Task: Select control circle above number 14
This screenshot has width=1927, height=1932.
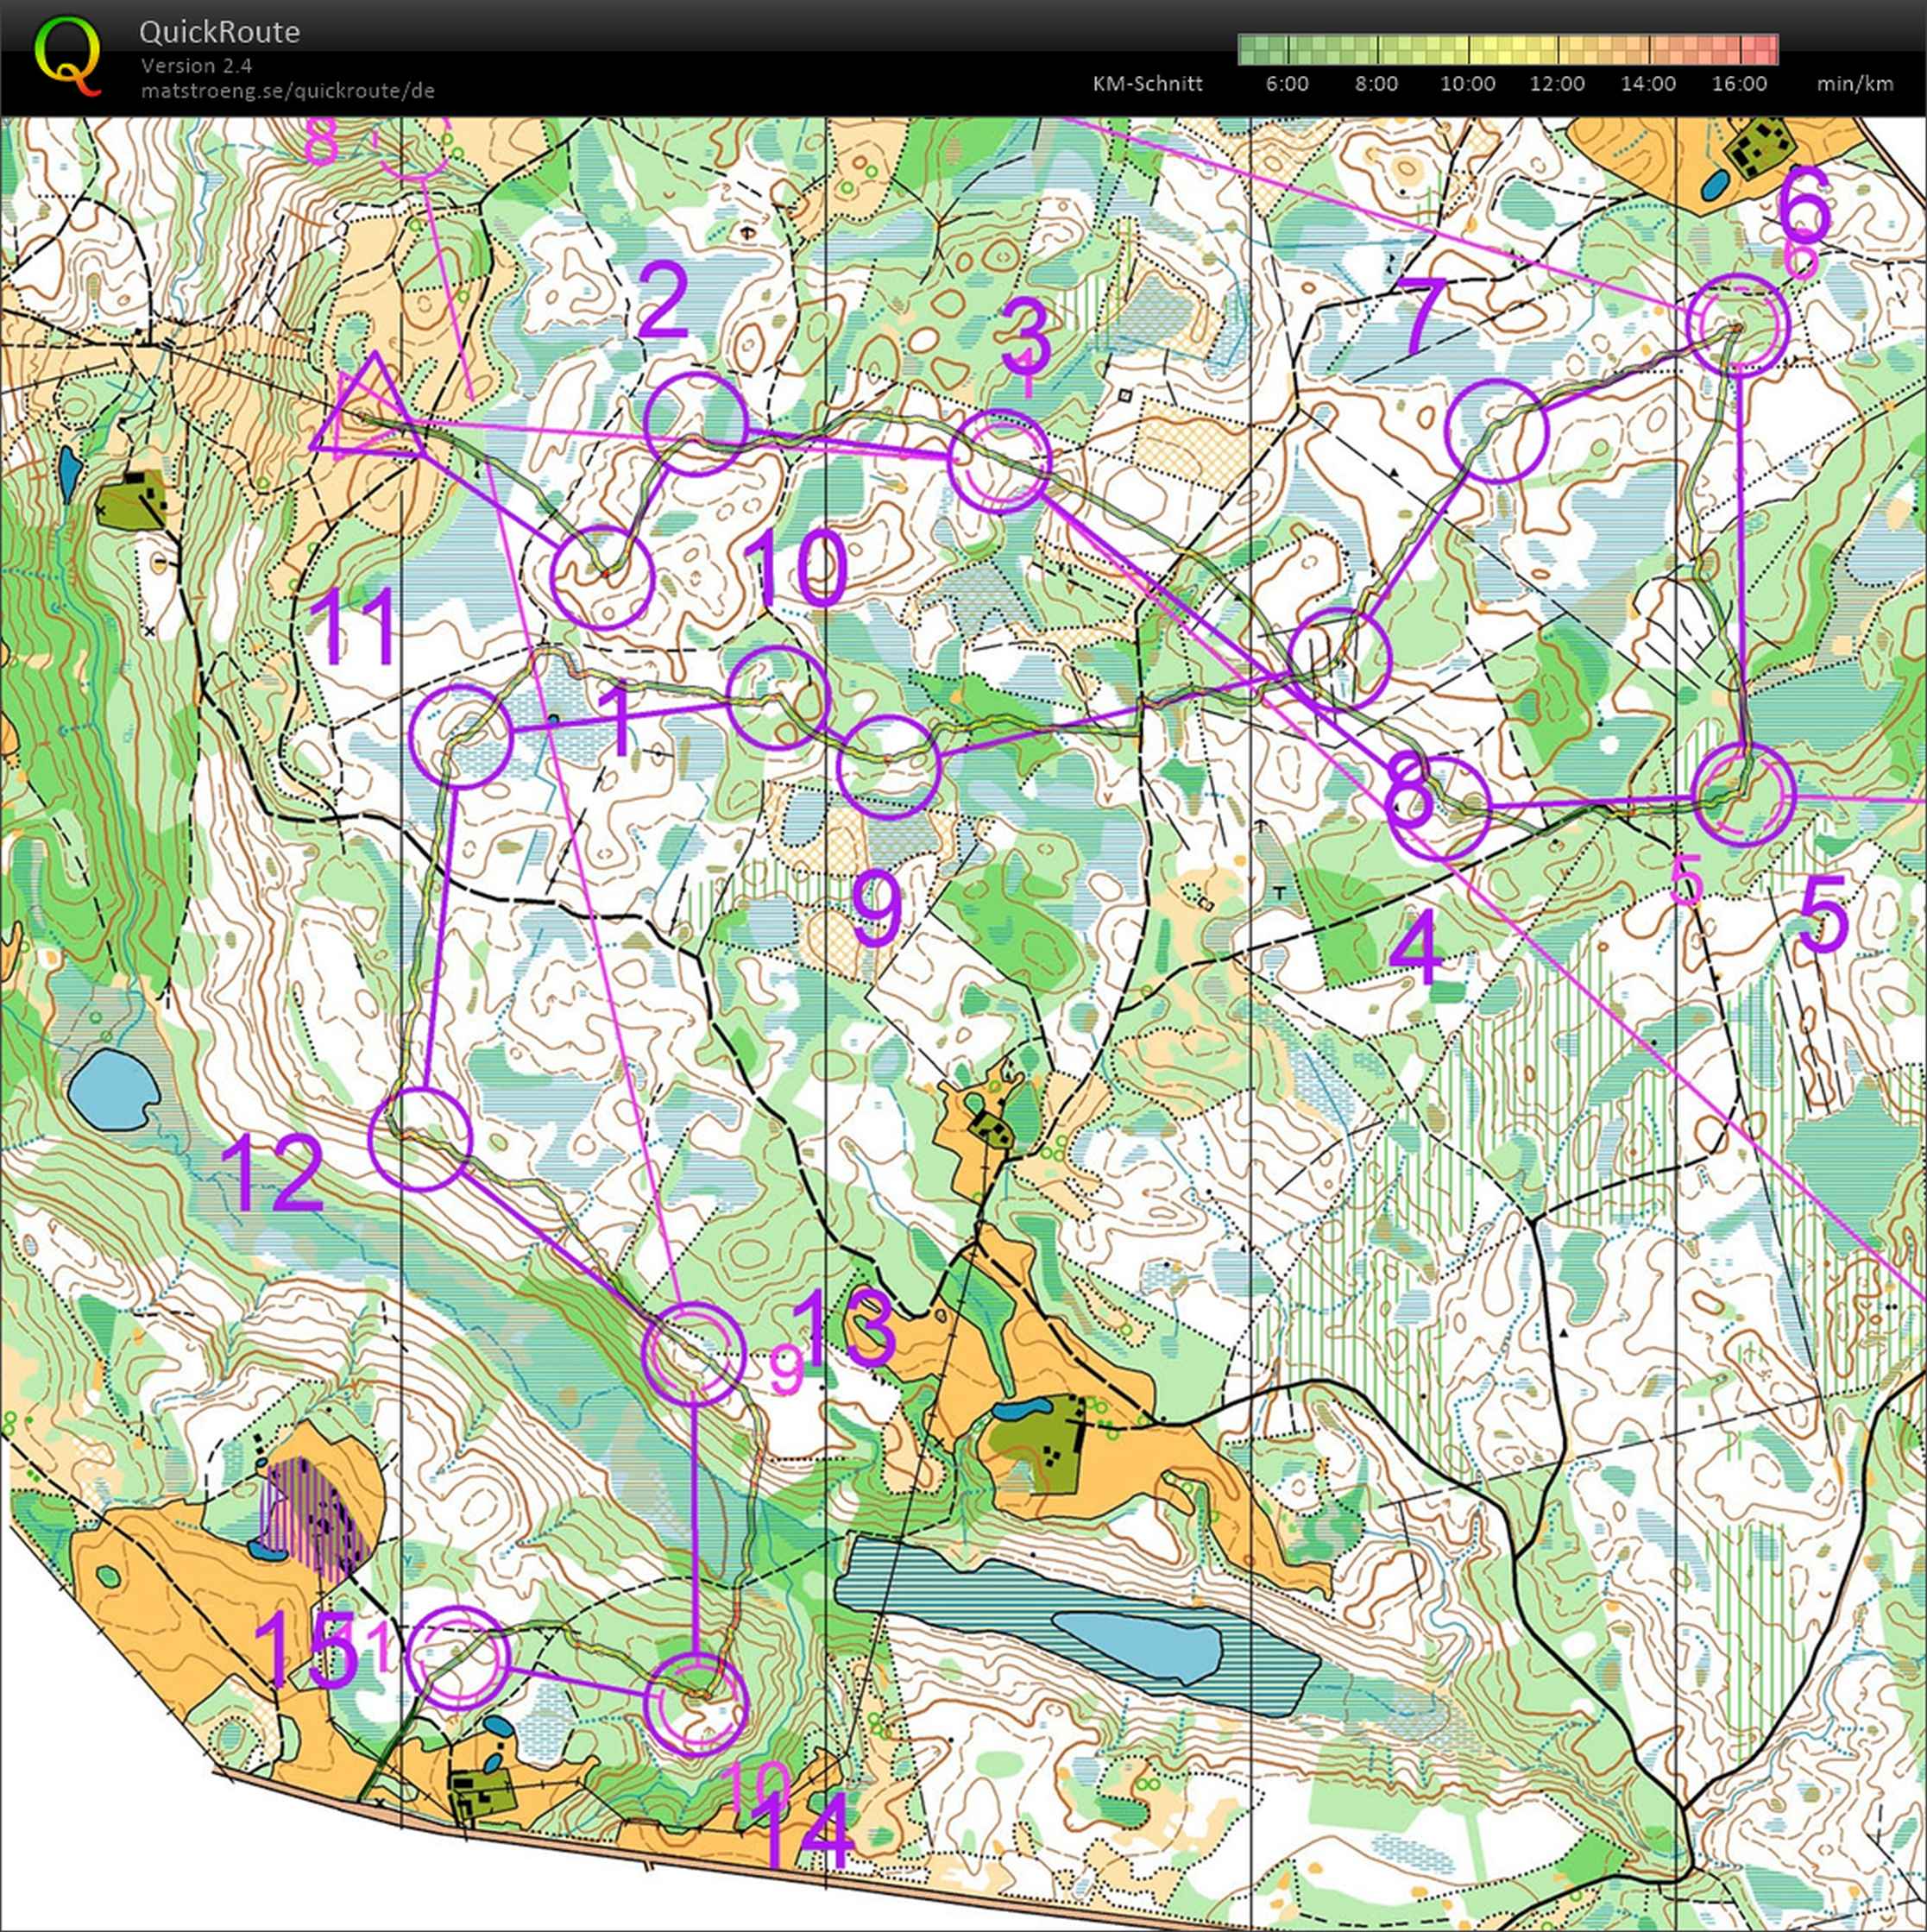Action: coord(696,1704)
